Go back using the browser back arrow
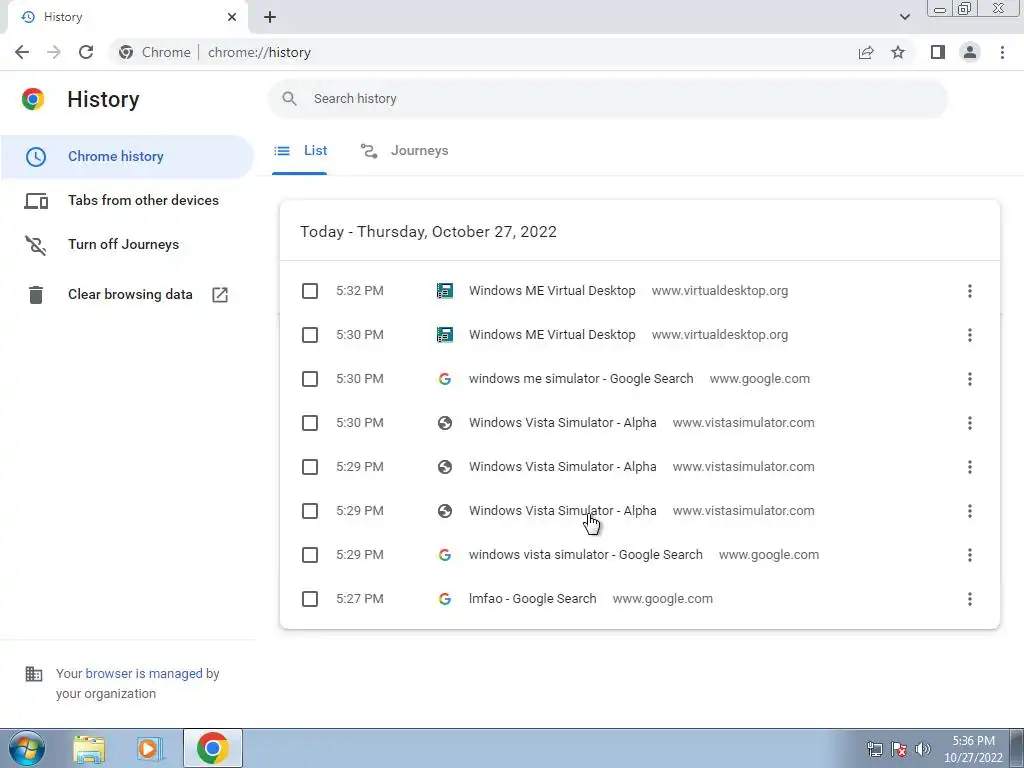1024x768 pixels. click(x=22, y=52)
